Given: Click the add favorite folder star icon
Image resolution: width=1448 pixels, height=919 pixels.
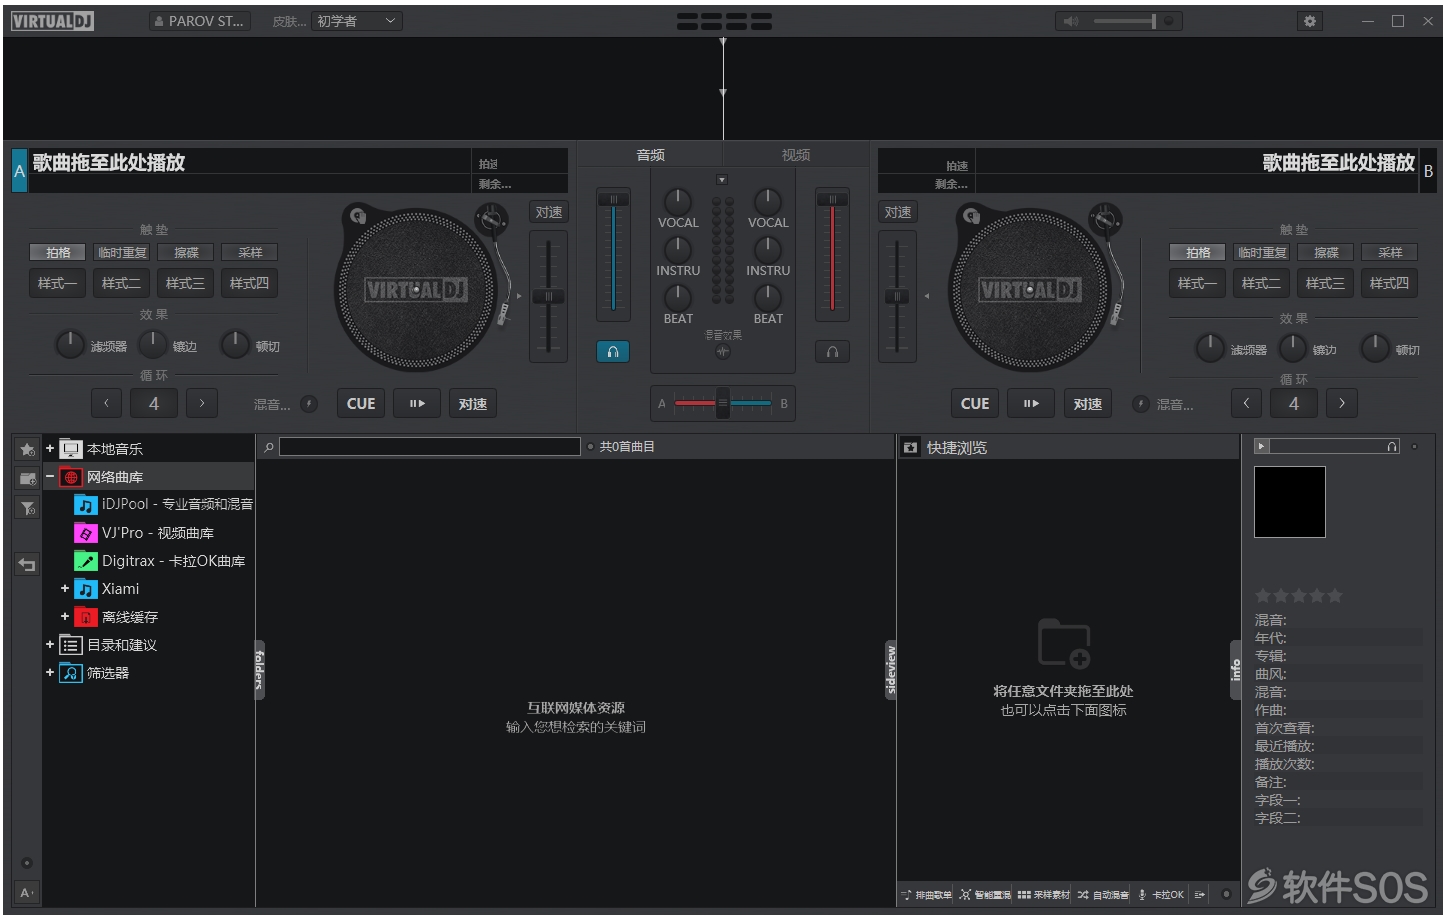Looking at the screenshot, I should [27, 450].
